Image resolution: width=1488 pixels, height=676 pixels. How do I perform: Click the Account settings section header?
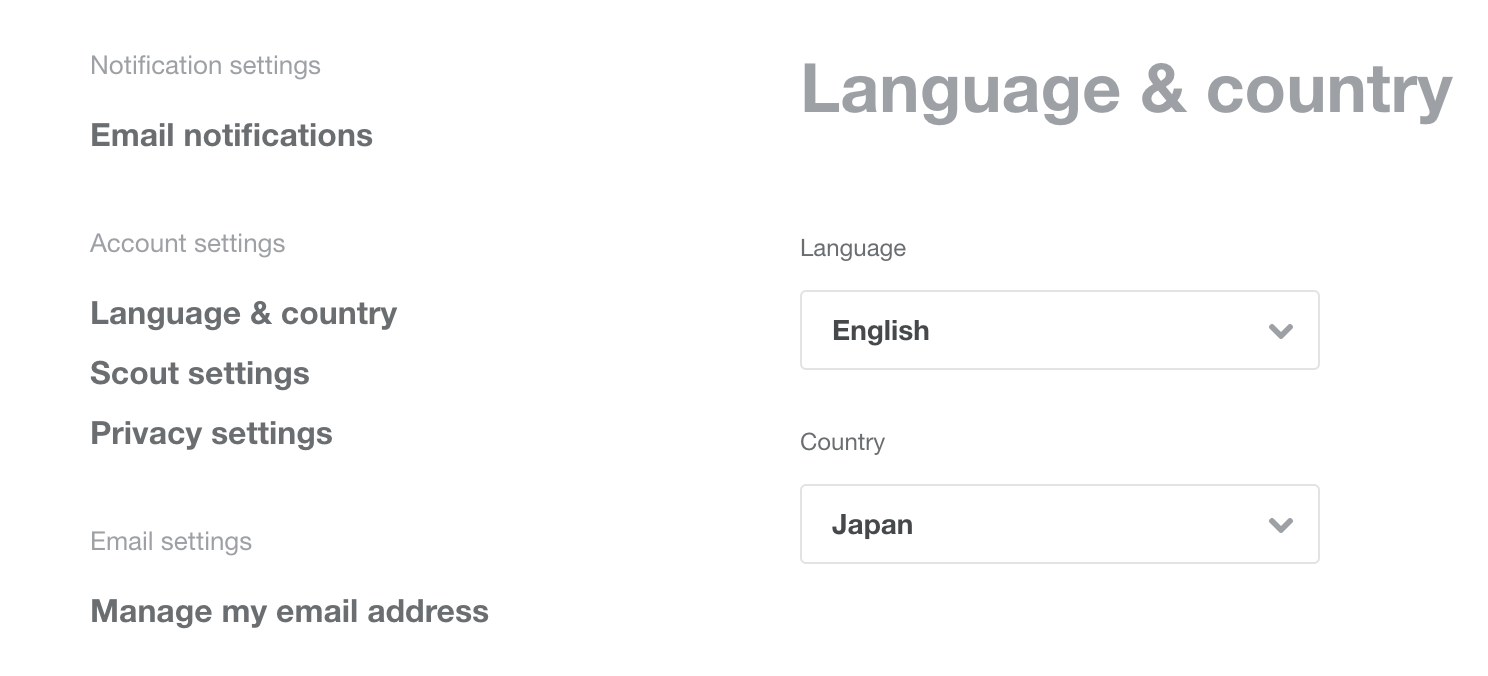coord(187,244)
